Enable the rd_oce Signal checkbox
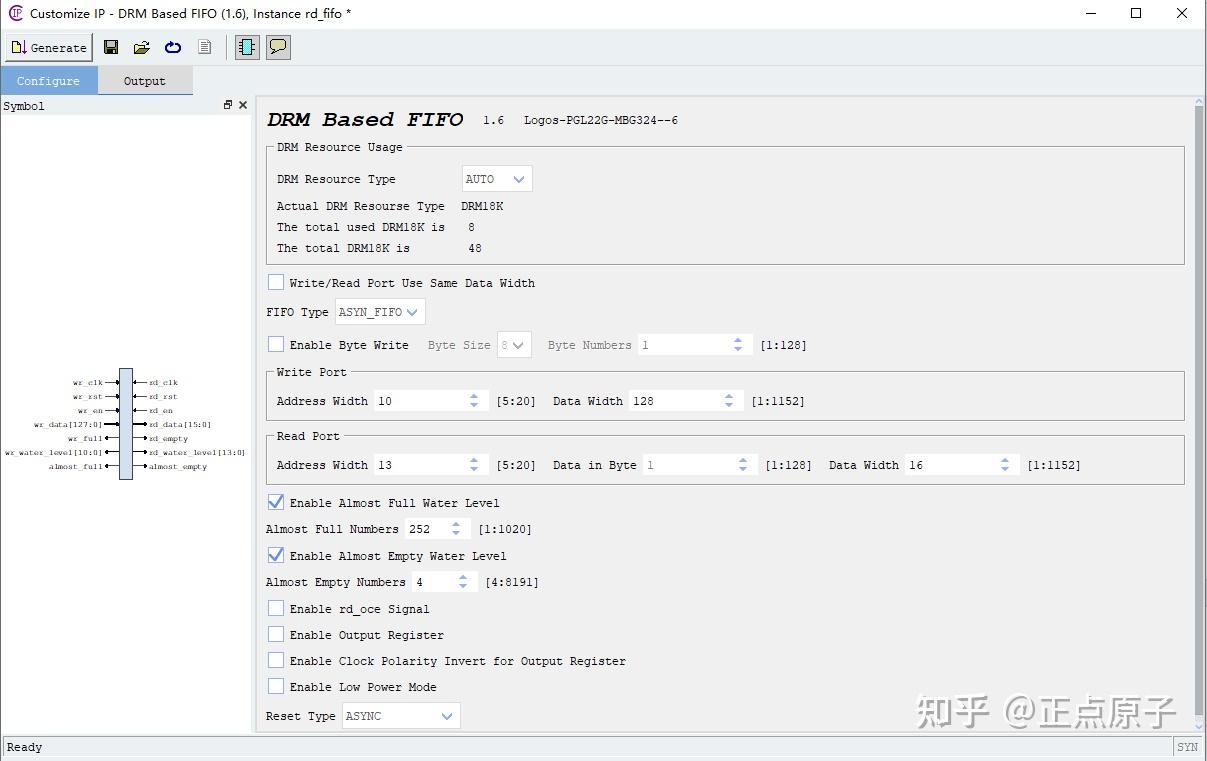Screen dimensions: 1207x761 [x=276, y=608]
